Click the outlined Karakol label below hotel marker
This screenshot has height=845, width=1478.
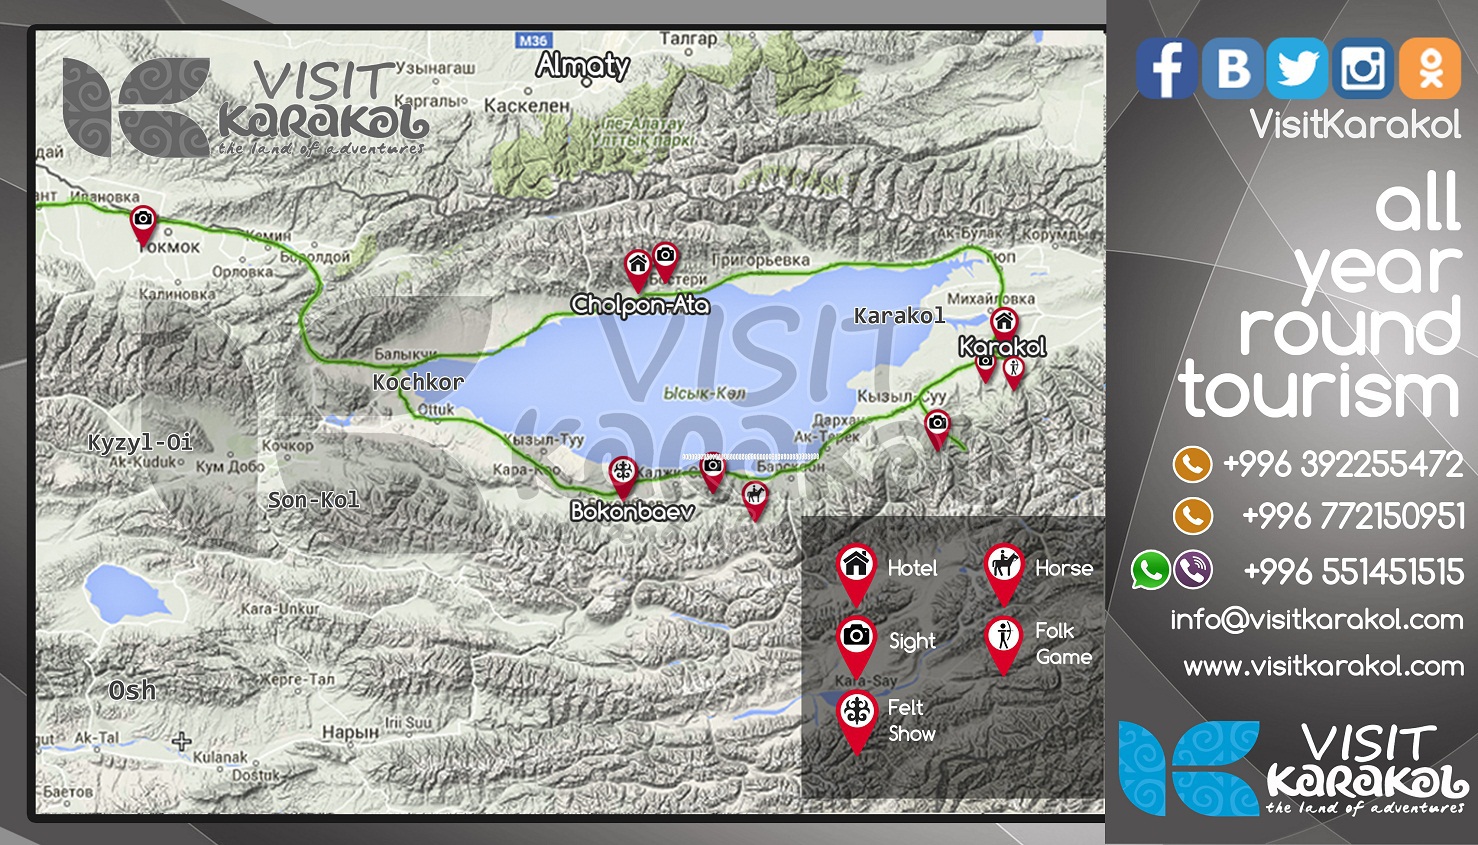click(1002, 347)
